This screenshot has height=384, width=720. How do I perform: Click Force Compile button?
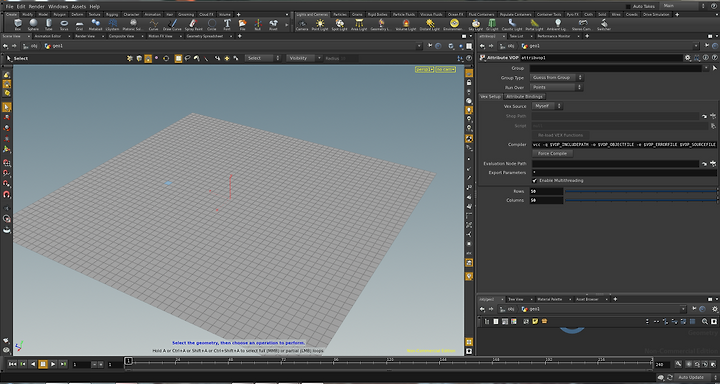coord(552,153)
